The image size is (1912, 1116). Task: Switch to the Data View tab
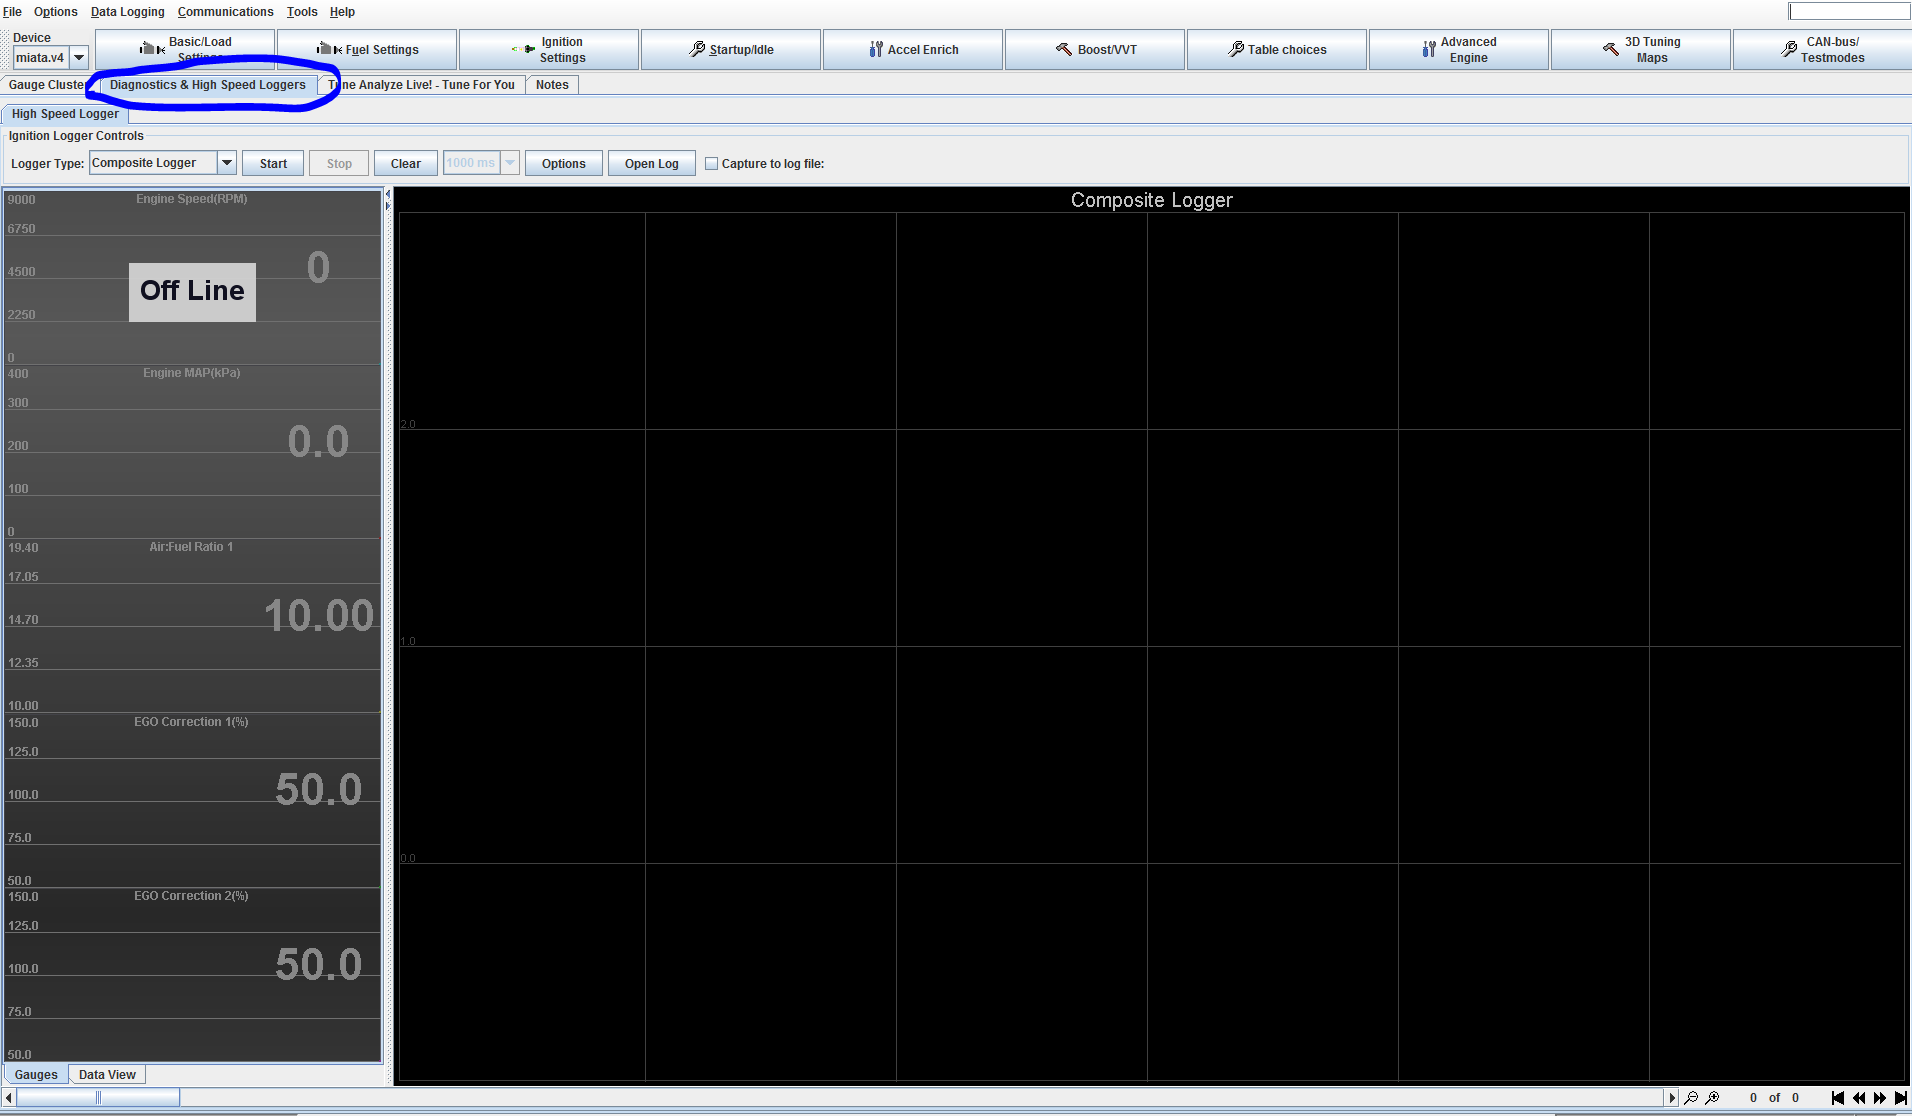tap(107, 1075)
